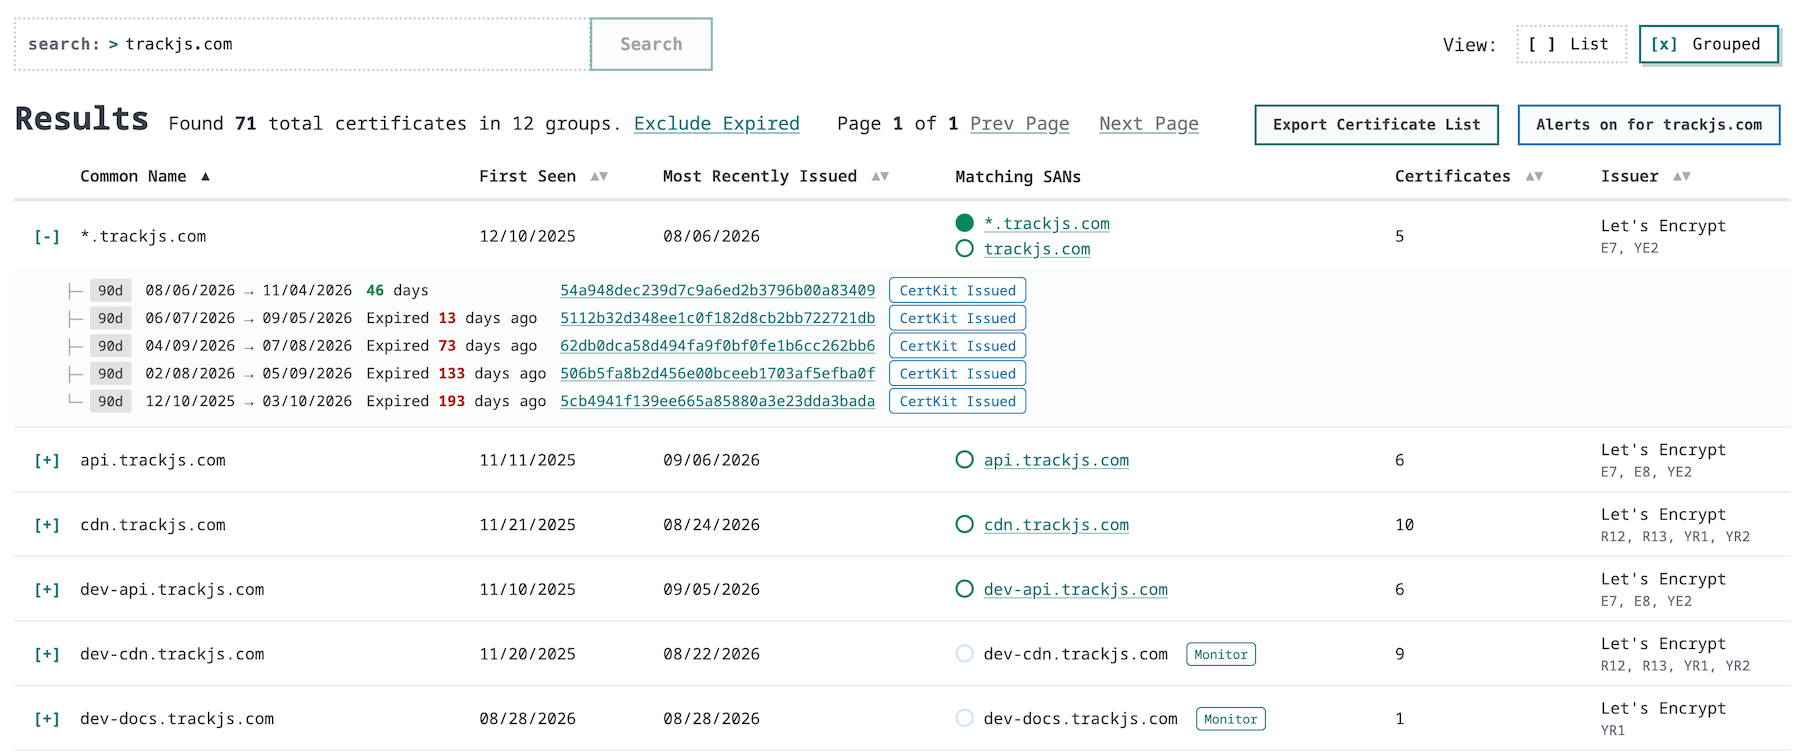The height and width of the screenshot is (756, 1800).
Task: Click the Issuer column header
Action: pos(1630,177)
